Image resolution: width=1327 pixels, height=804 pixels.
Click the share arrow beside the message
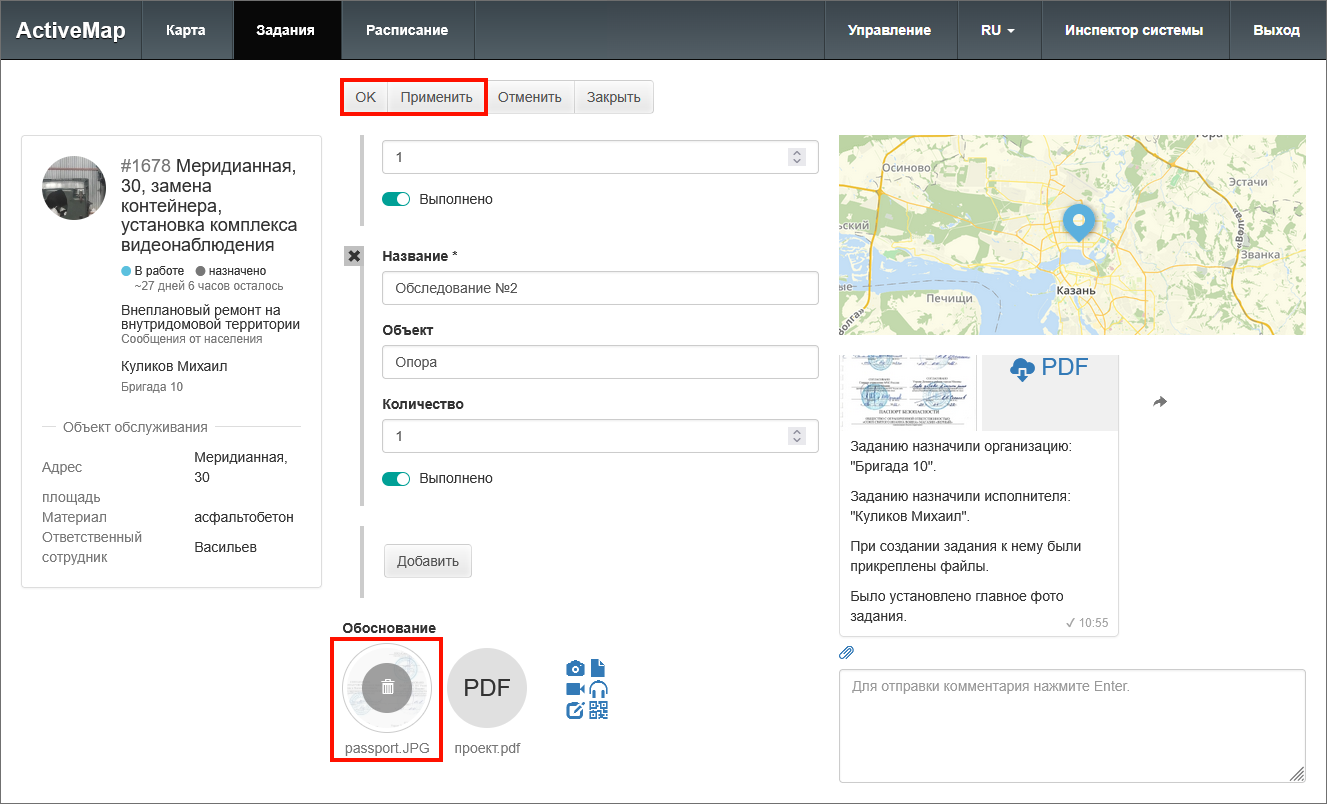[1160, 401]
